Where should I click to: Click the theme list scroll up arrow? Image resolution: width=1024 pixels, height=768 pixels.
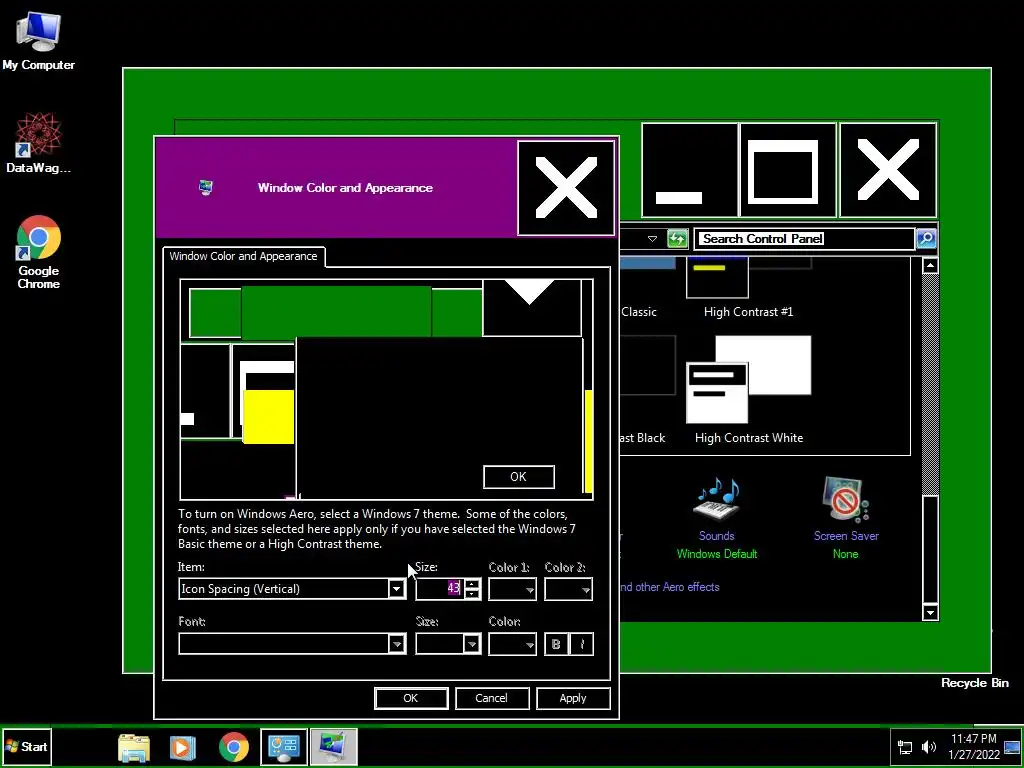point(930,265)
